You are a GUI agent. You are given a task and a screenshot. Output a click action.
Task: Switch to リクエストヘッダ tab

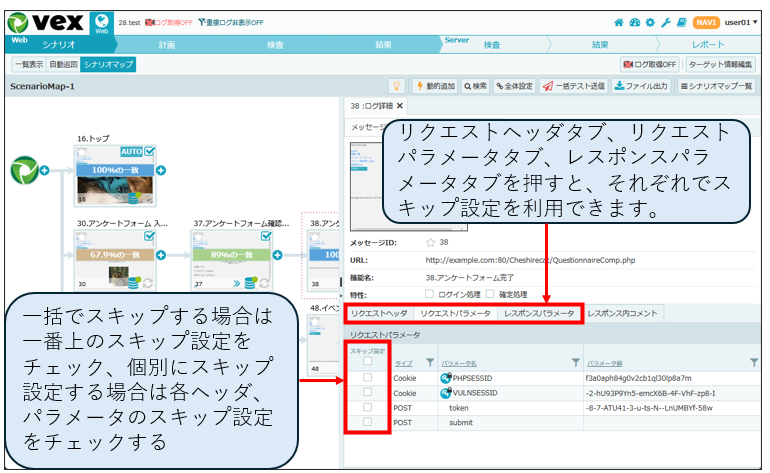(x=379, y=313)
